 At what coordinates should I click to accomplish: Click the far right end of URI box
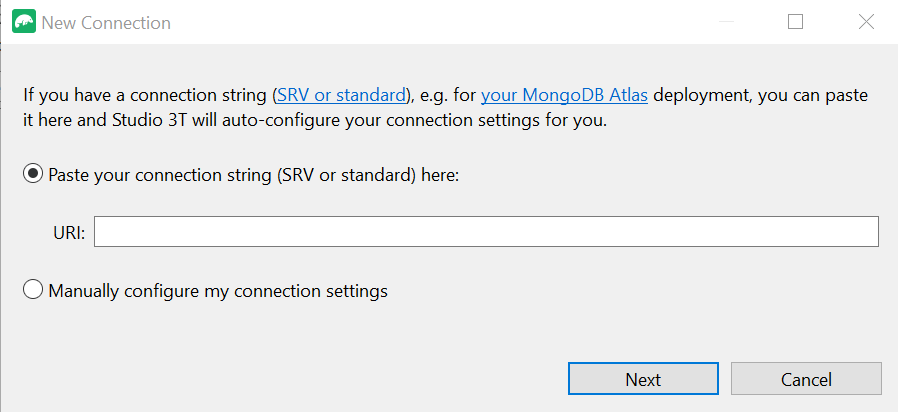(x=868, y=231)
